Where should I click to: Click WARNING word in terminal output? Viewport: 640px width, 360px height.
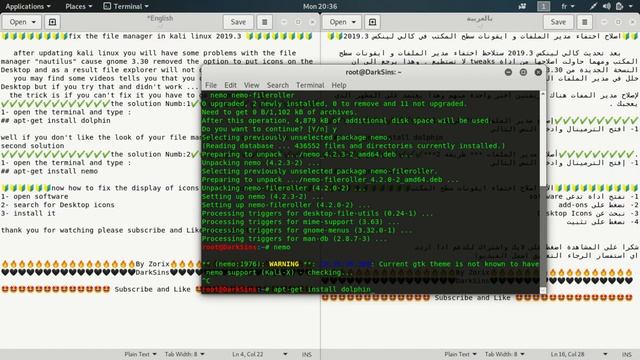[284, 264]
